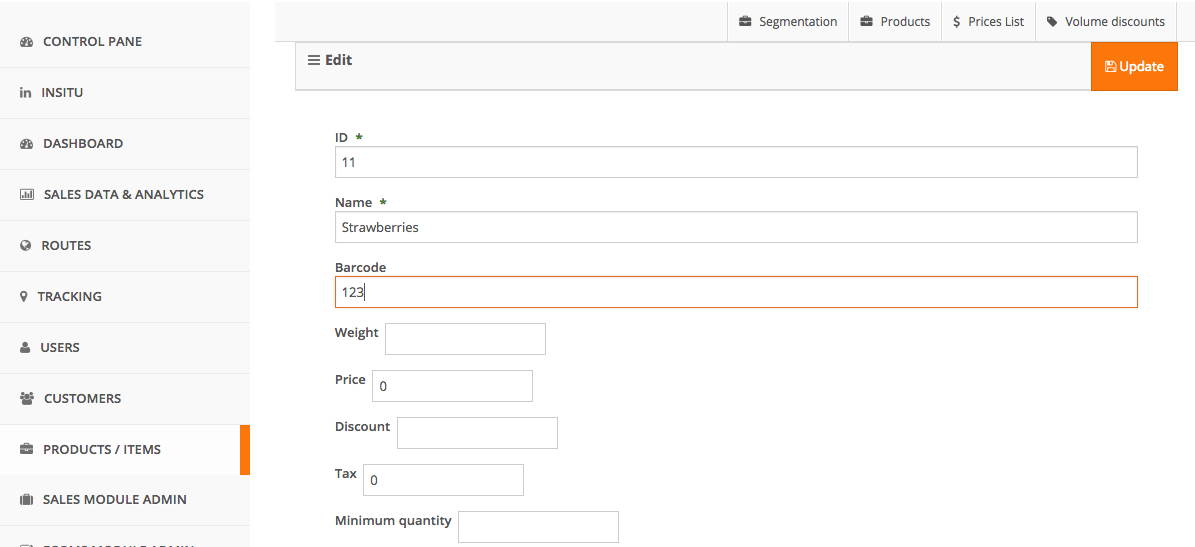Click the Users person icon
1195x547 pixels.
coord(26,348)
